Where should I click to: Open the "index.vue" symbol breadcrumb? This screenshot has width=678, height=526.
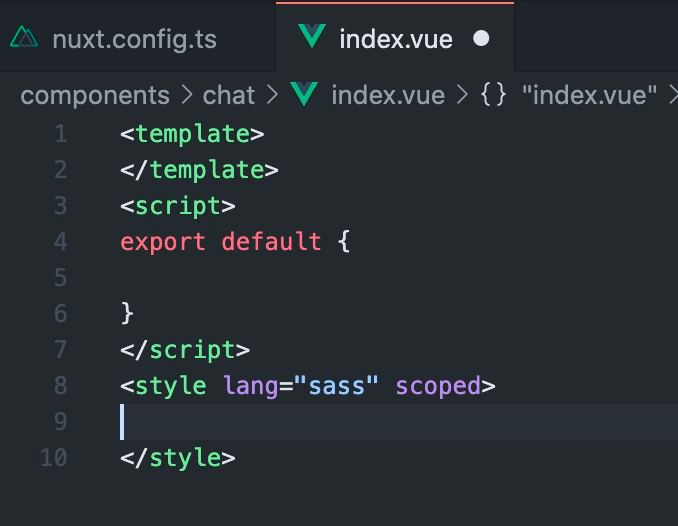point(589,95)
